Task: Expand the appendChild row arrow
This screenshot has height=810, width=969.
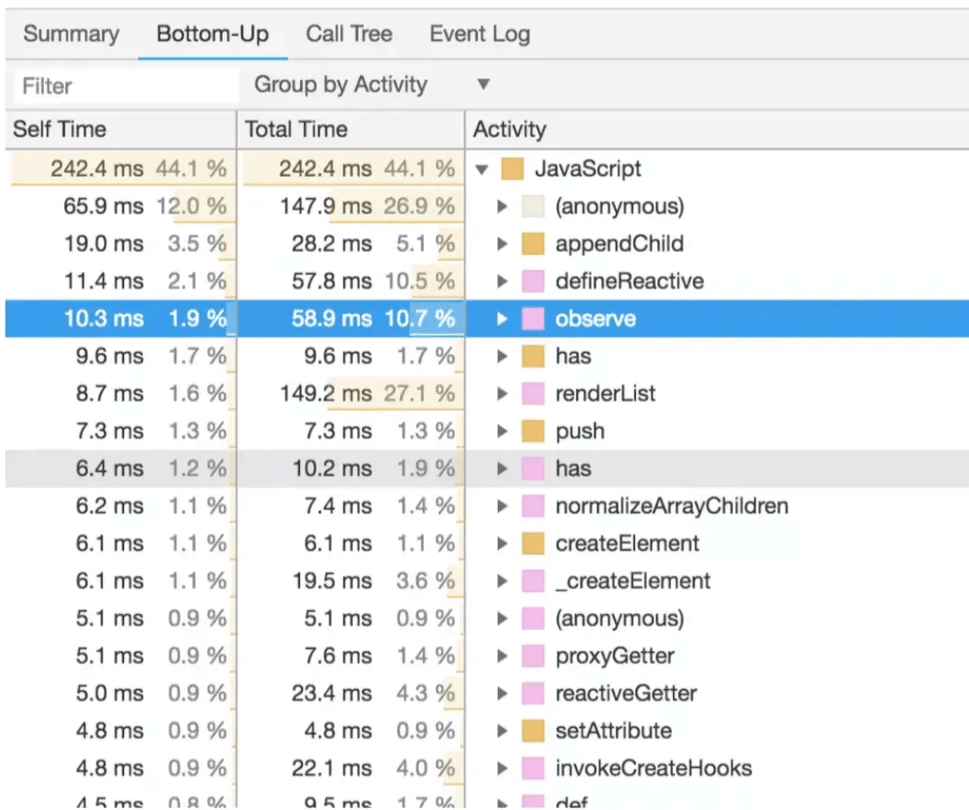Action: [503, 244]
